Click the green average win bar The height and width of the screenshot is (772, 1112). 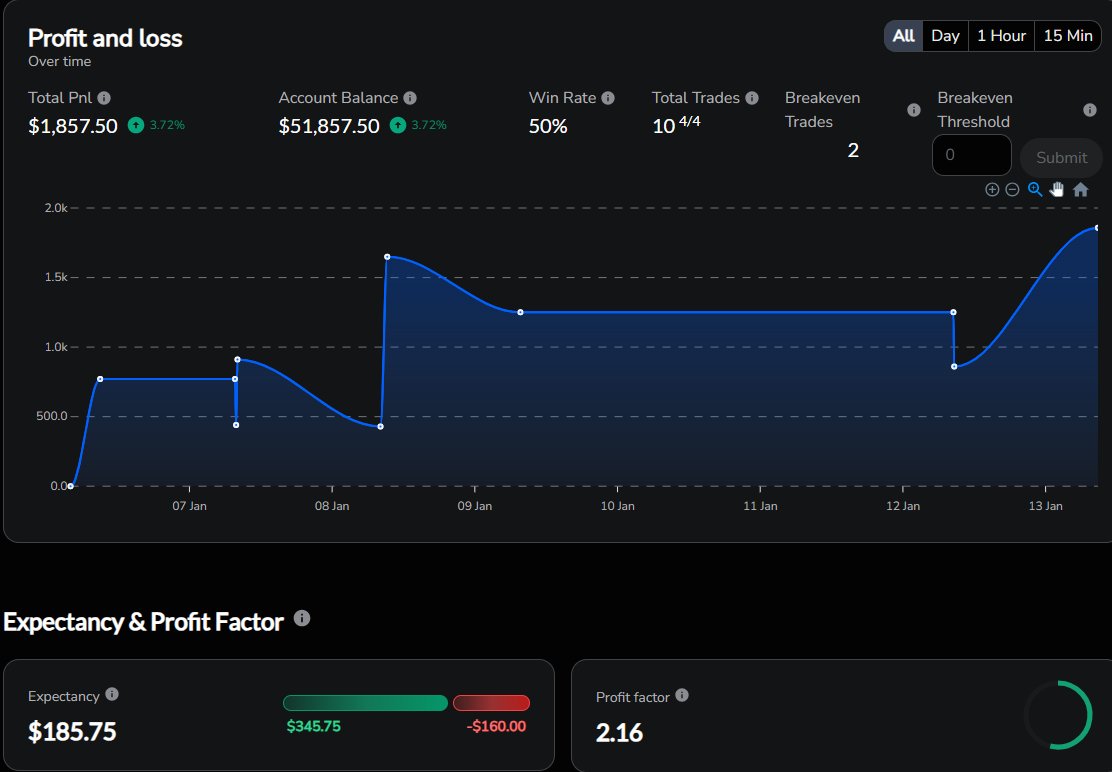click(365, 703)
